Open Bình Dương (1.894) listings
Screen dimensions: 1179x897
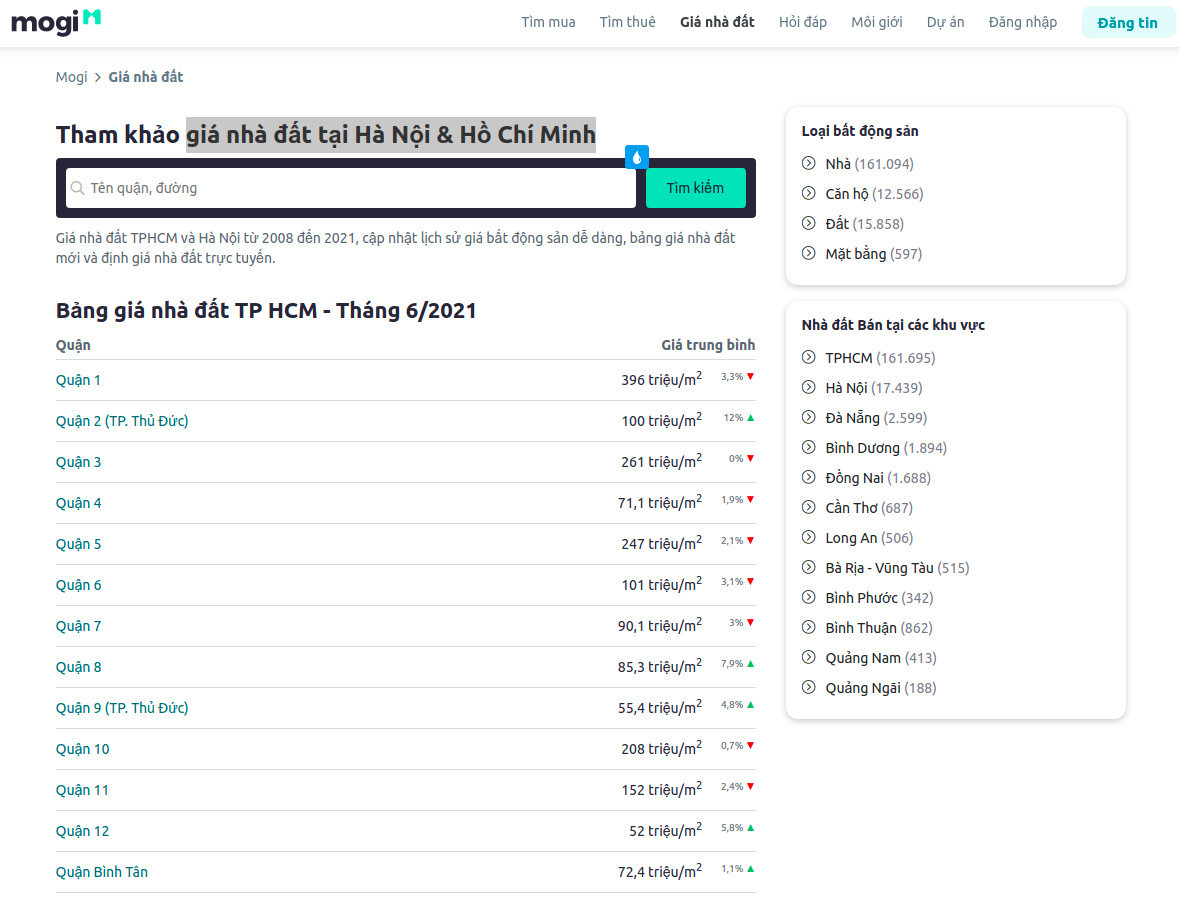887,448
